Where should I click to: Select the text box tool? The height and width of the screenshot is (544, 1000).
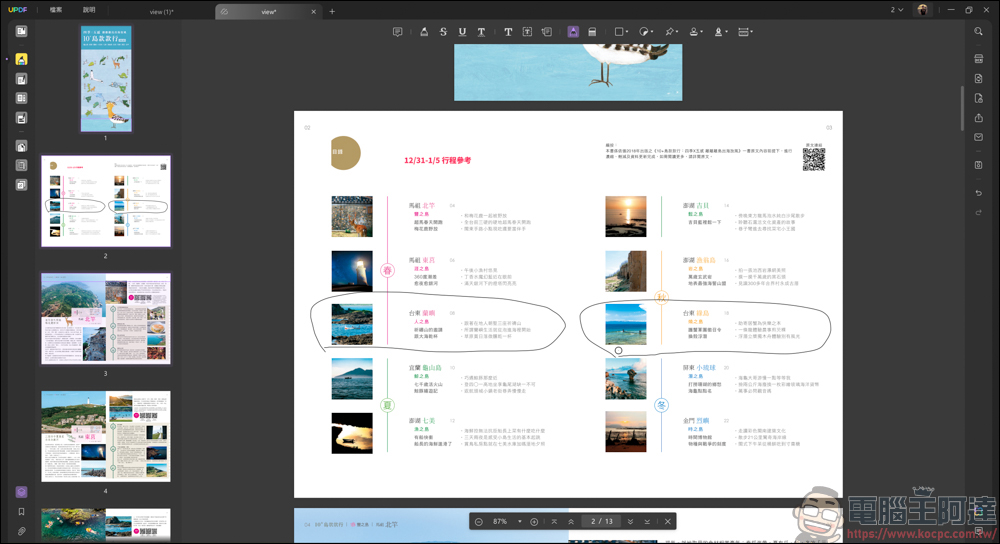tap(527, 32)
